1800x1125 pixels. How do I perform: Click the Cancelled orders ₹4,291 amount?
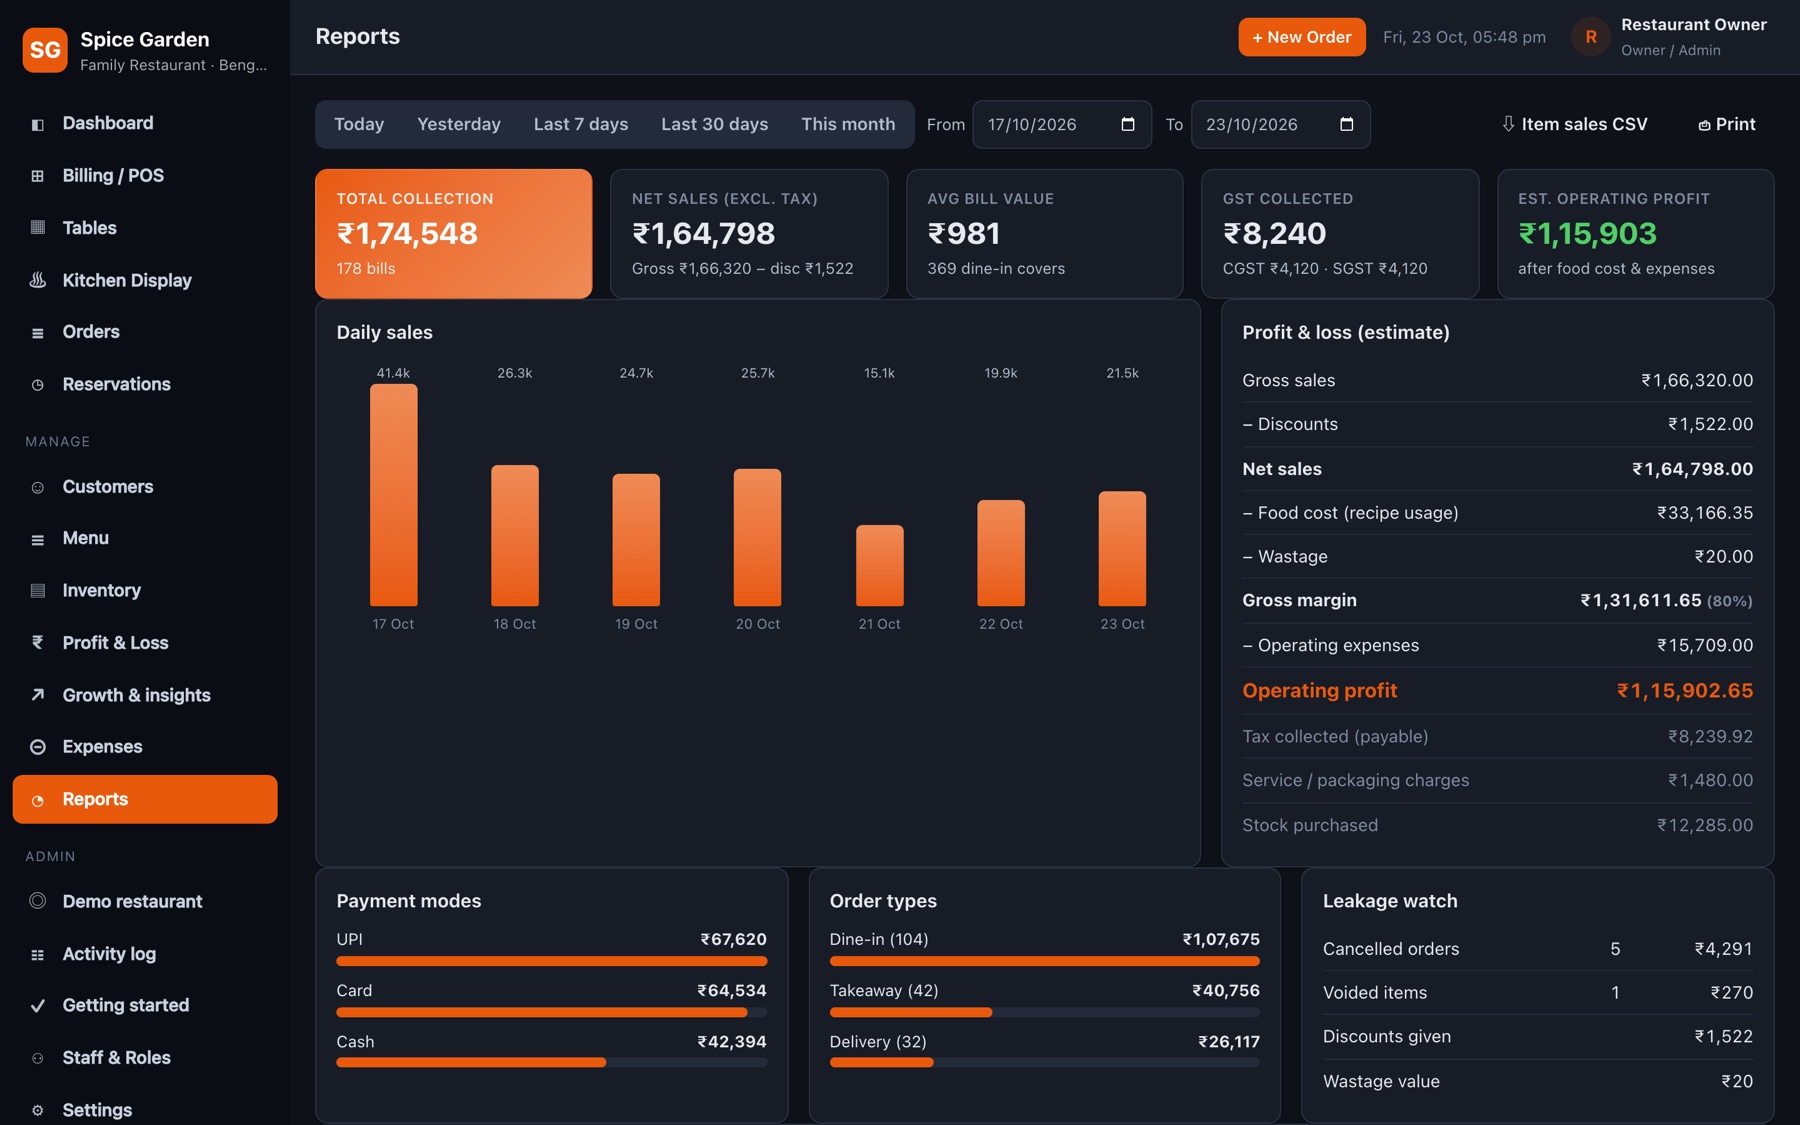coord(1723,949)
